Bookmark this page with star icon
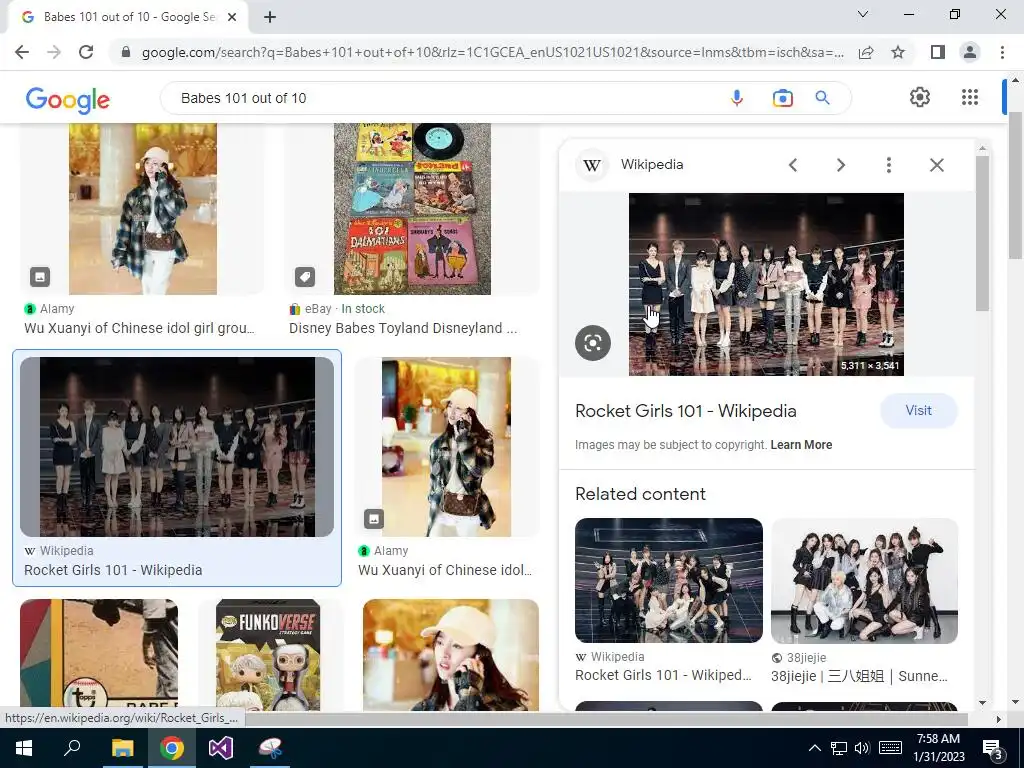 point(898,52)
